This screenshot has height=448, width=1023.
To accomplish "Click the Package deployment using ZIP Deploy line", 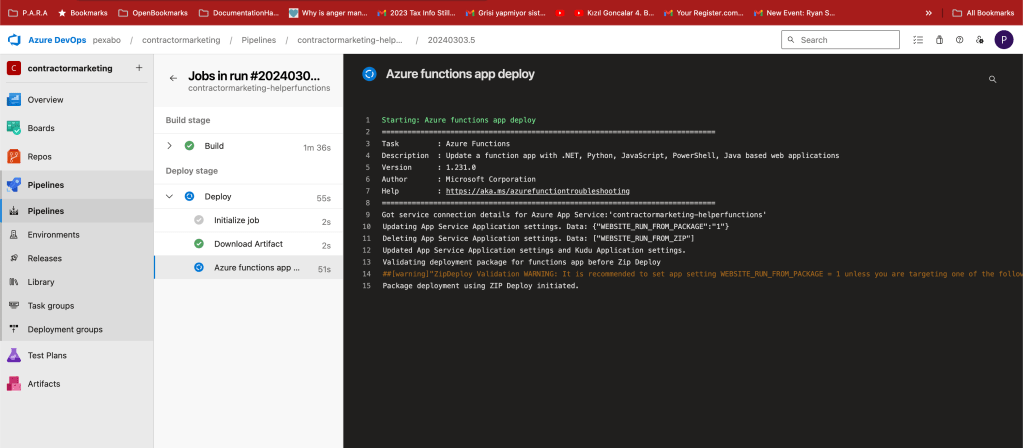I will (x=480, y=286).
